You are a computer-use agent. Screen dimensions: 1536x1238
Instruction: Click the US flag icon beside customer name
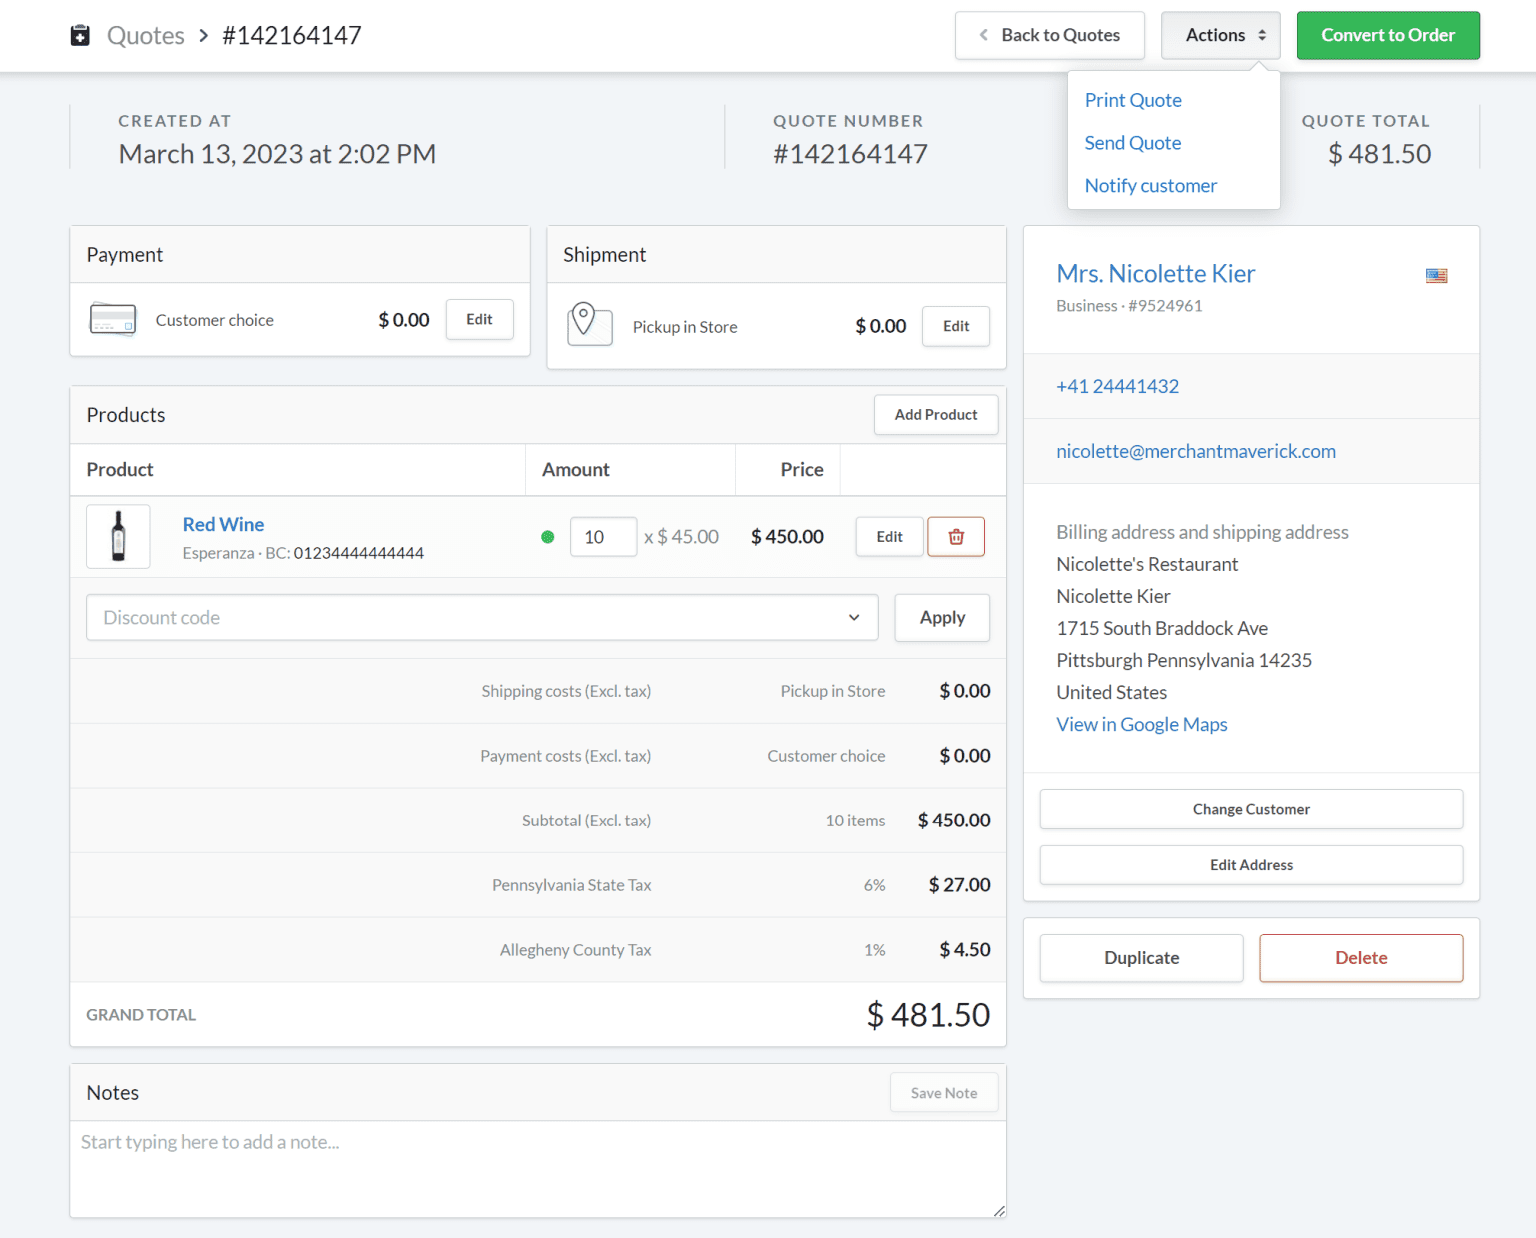pyautogui.click(x=1437, y=276)
